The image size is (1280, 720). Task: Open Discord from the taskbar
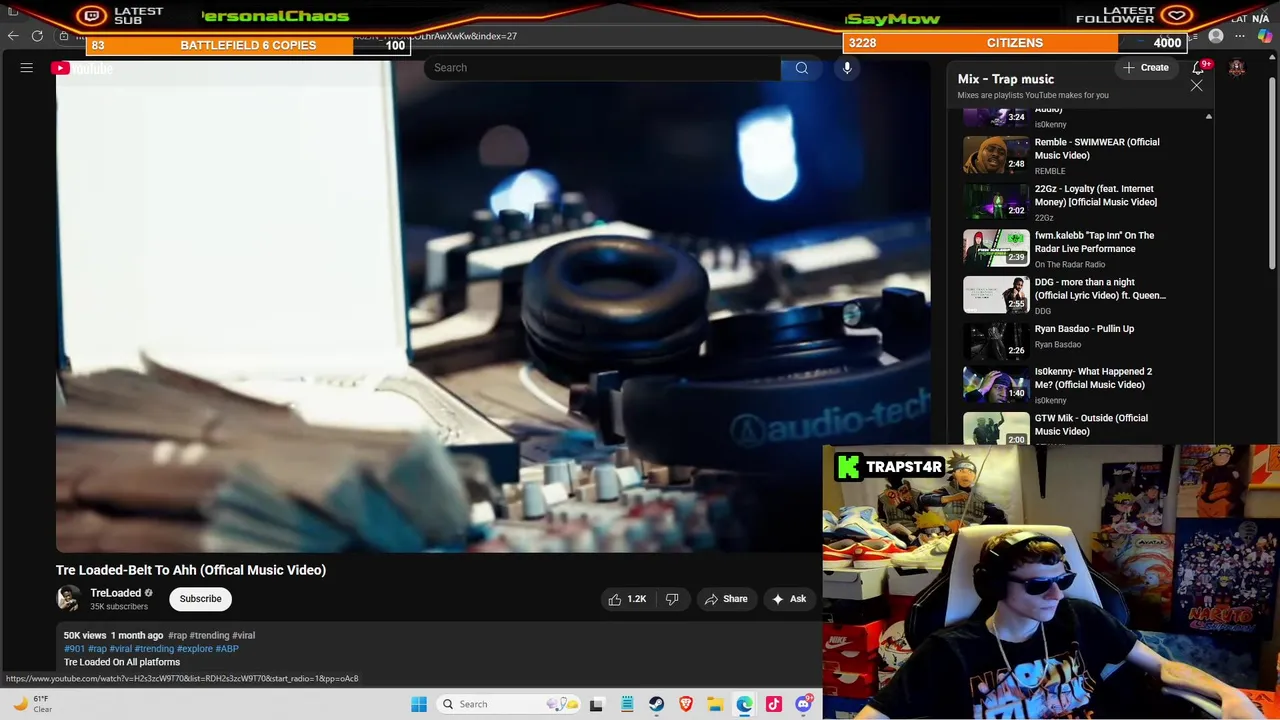coord(803,704)
